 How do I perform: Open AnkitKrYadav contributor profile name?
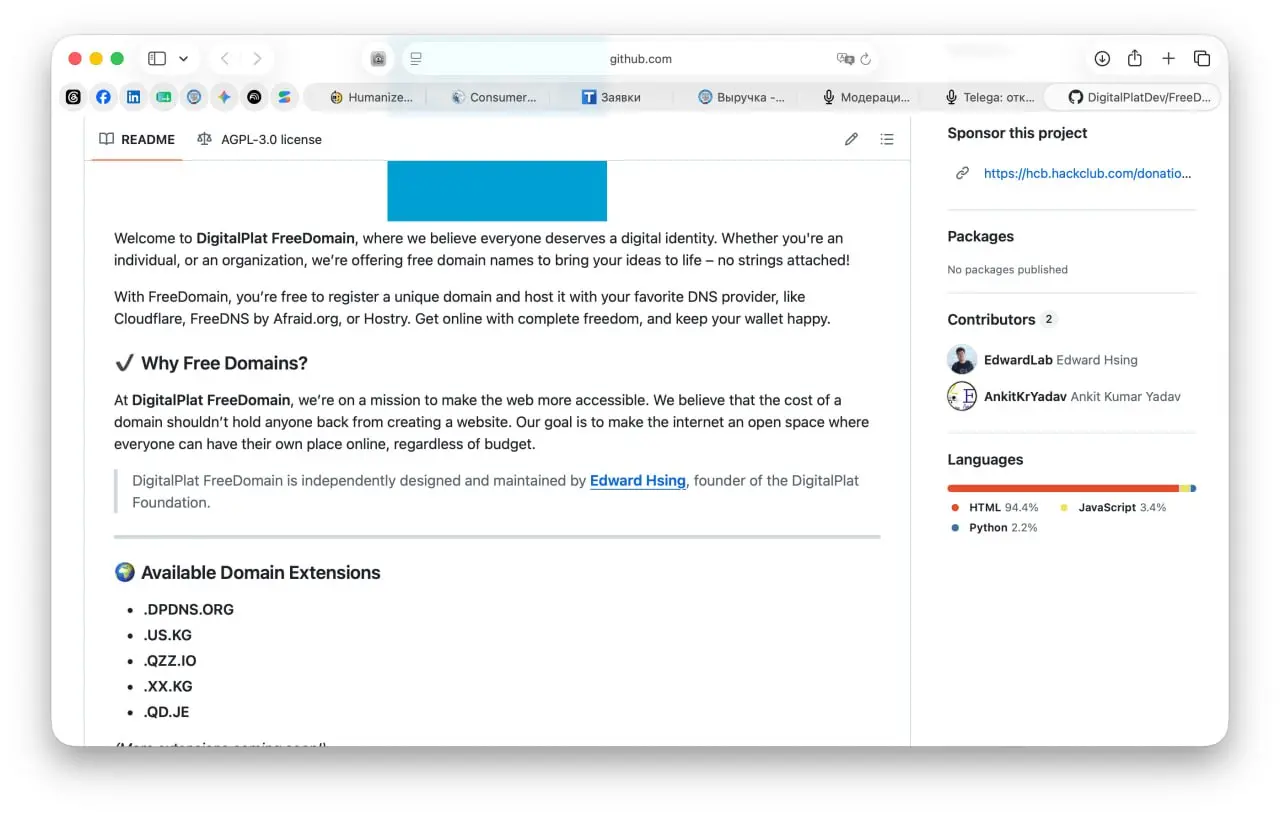1026,396
